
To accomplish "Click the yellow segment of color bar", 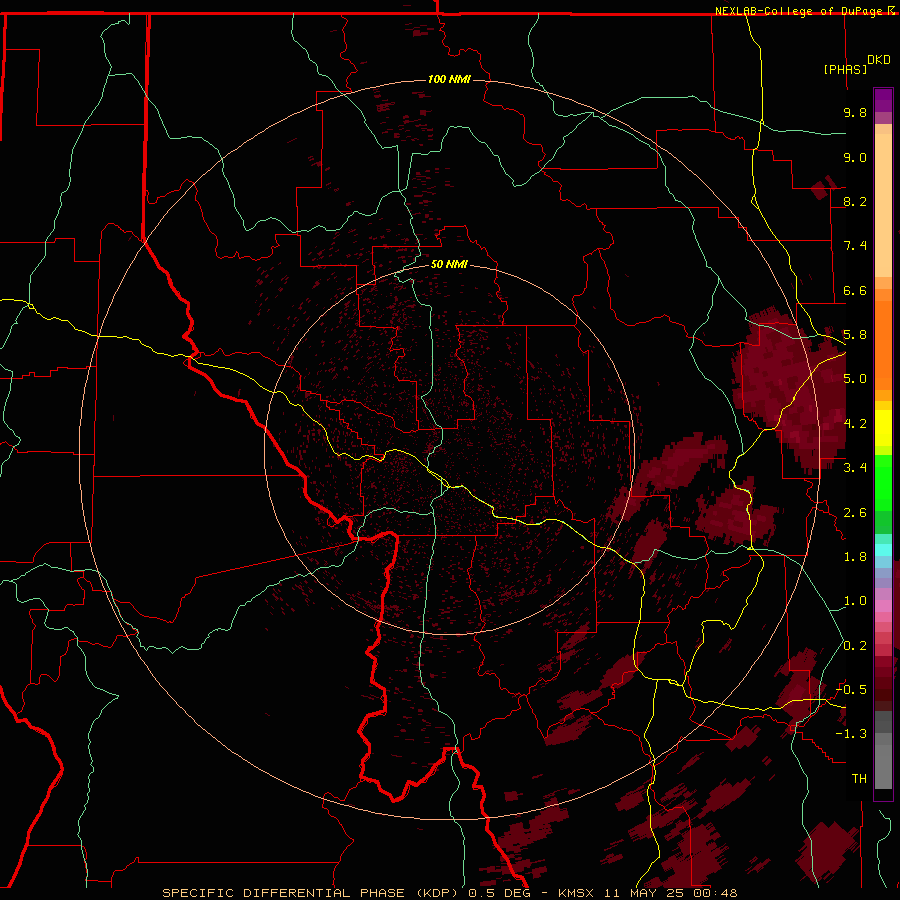I will point(883,428).
